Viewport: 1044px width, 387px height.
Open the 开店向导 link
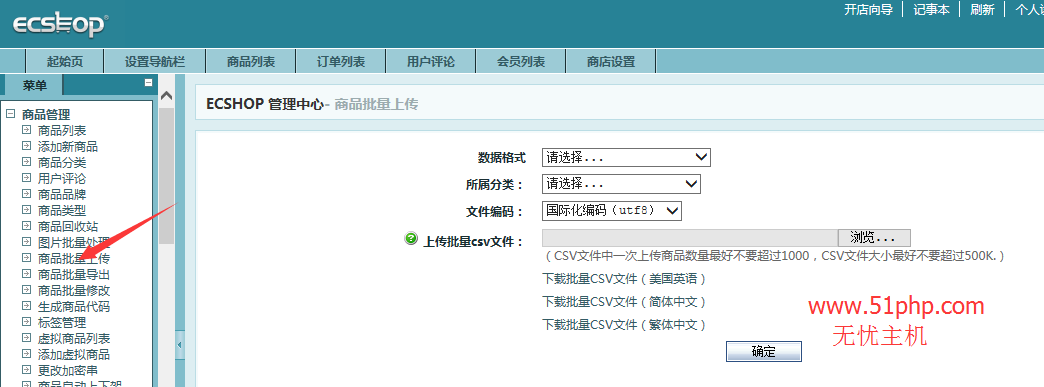(x=868, y=9)
